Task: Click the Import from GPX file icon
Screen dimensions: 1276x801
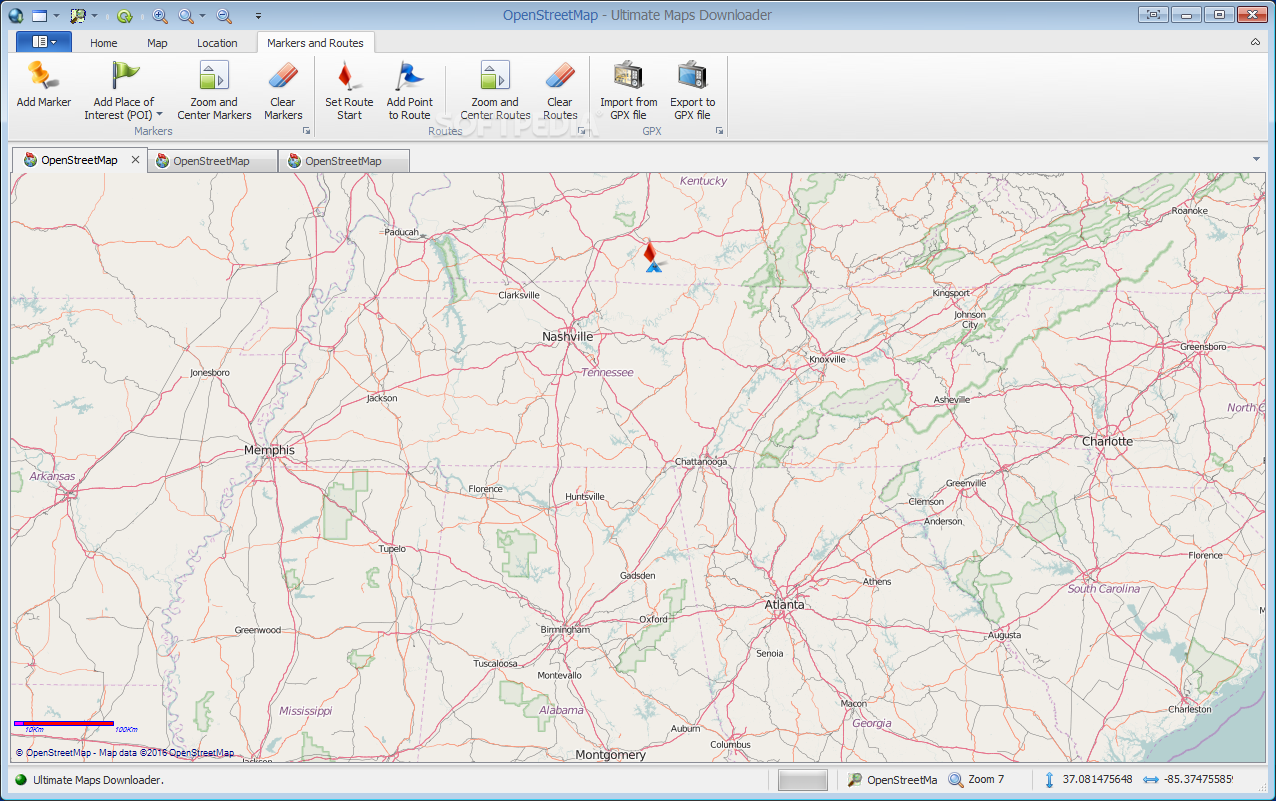Action: click(x=629, y=75)
